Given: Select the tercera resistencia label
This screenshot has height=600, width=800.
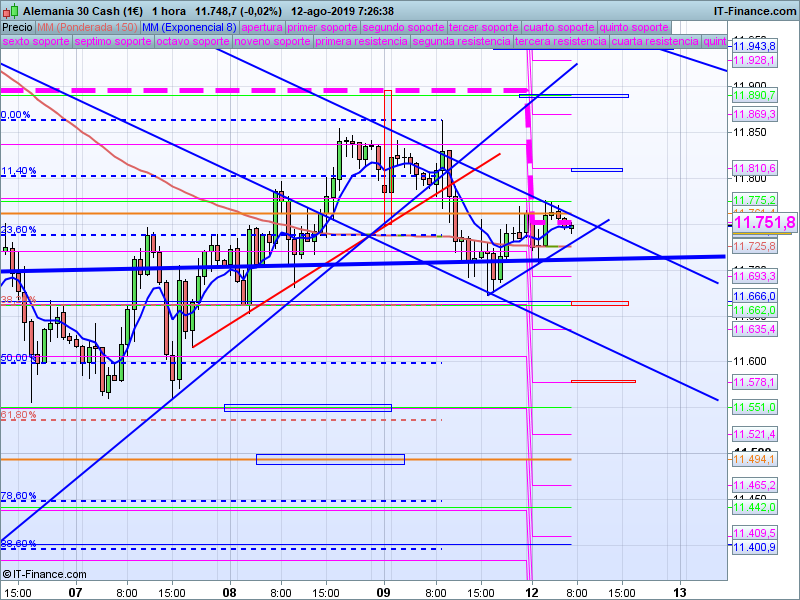Looking at the screenshot, I should tap(561, 41).
